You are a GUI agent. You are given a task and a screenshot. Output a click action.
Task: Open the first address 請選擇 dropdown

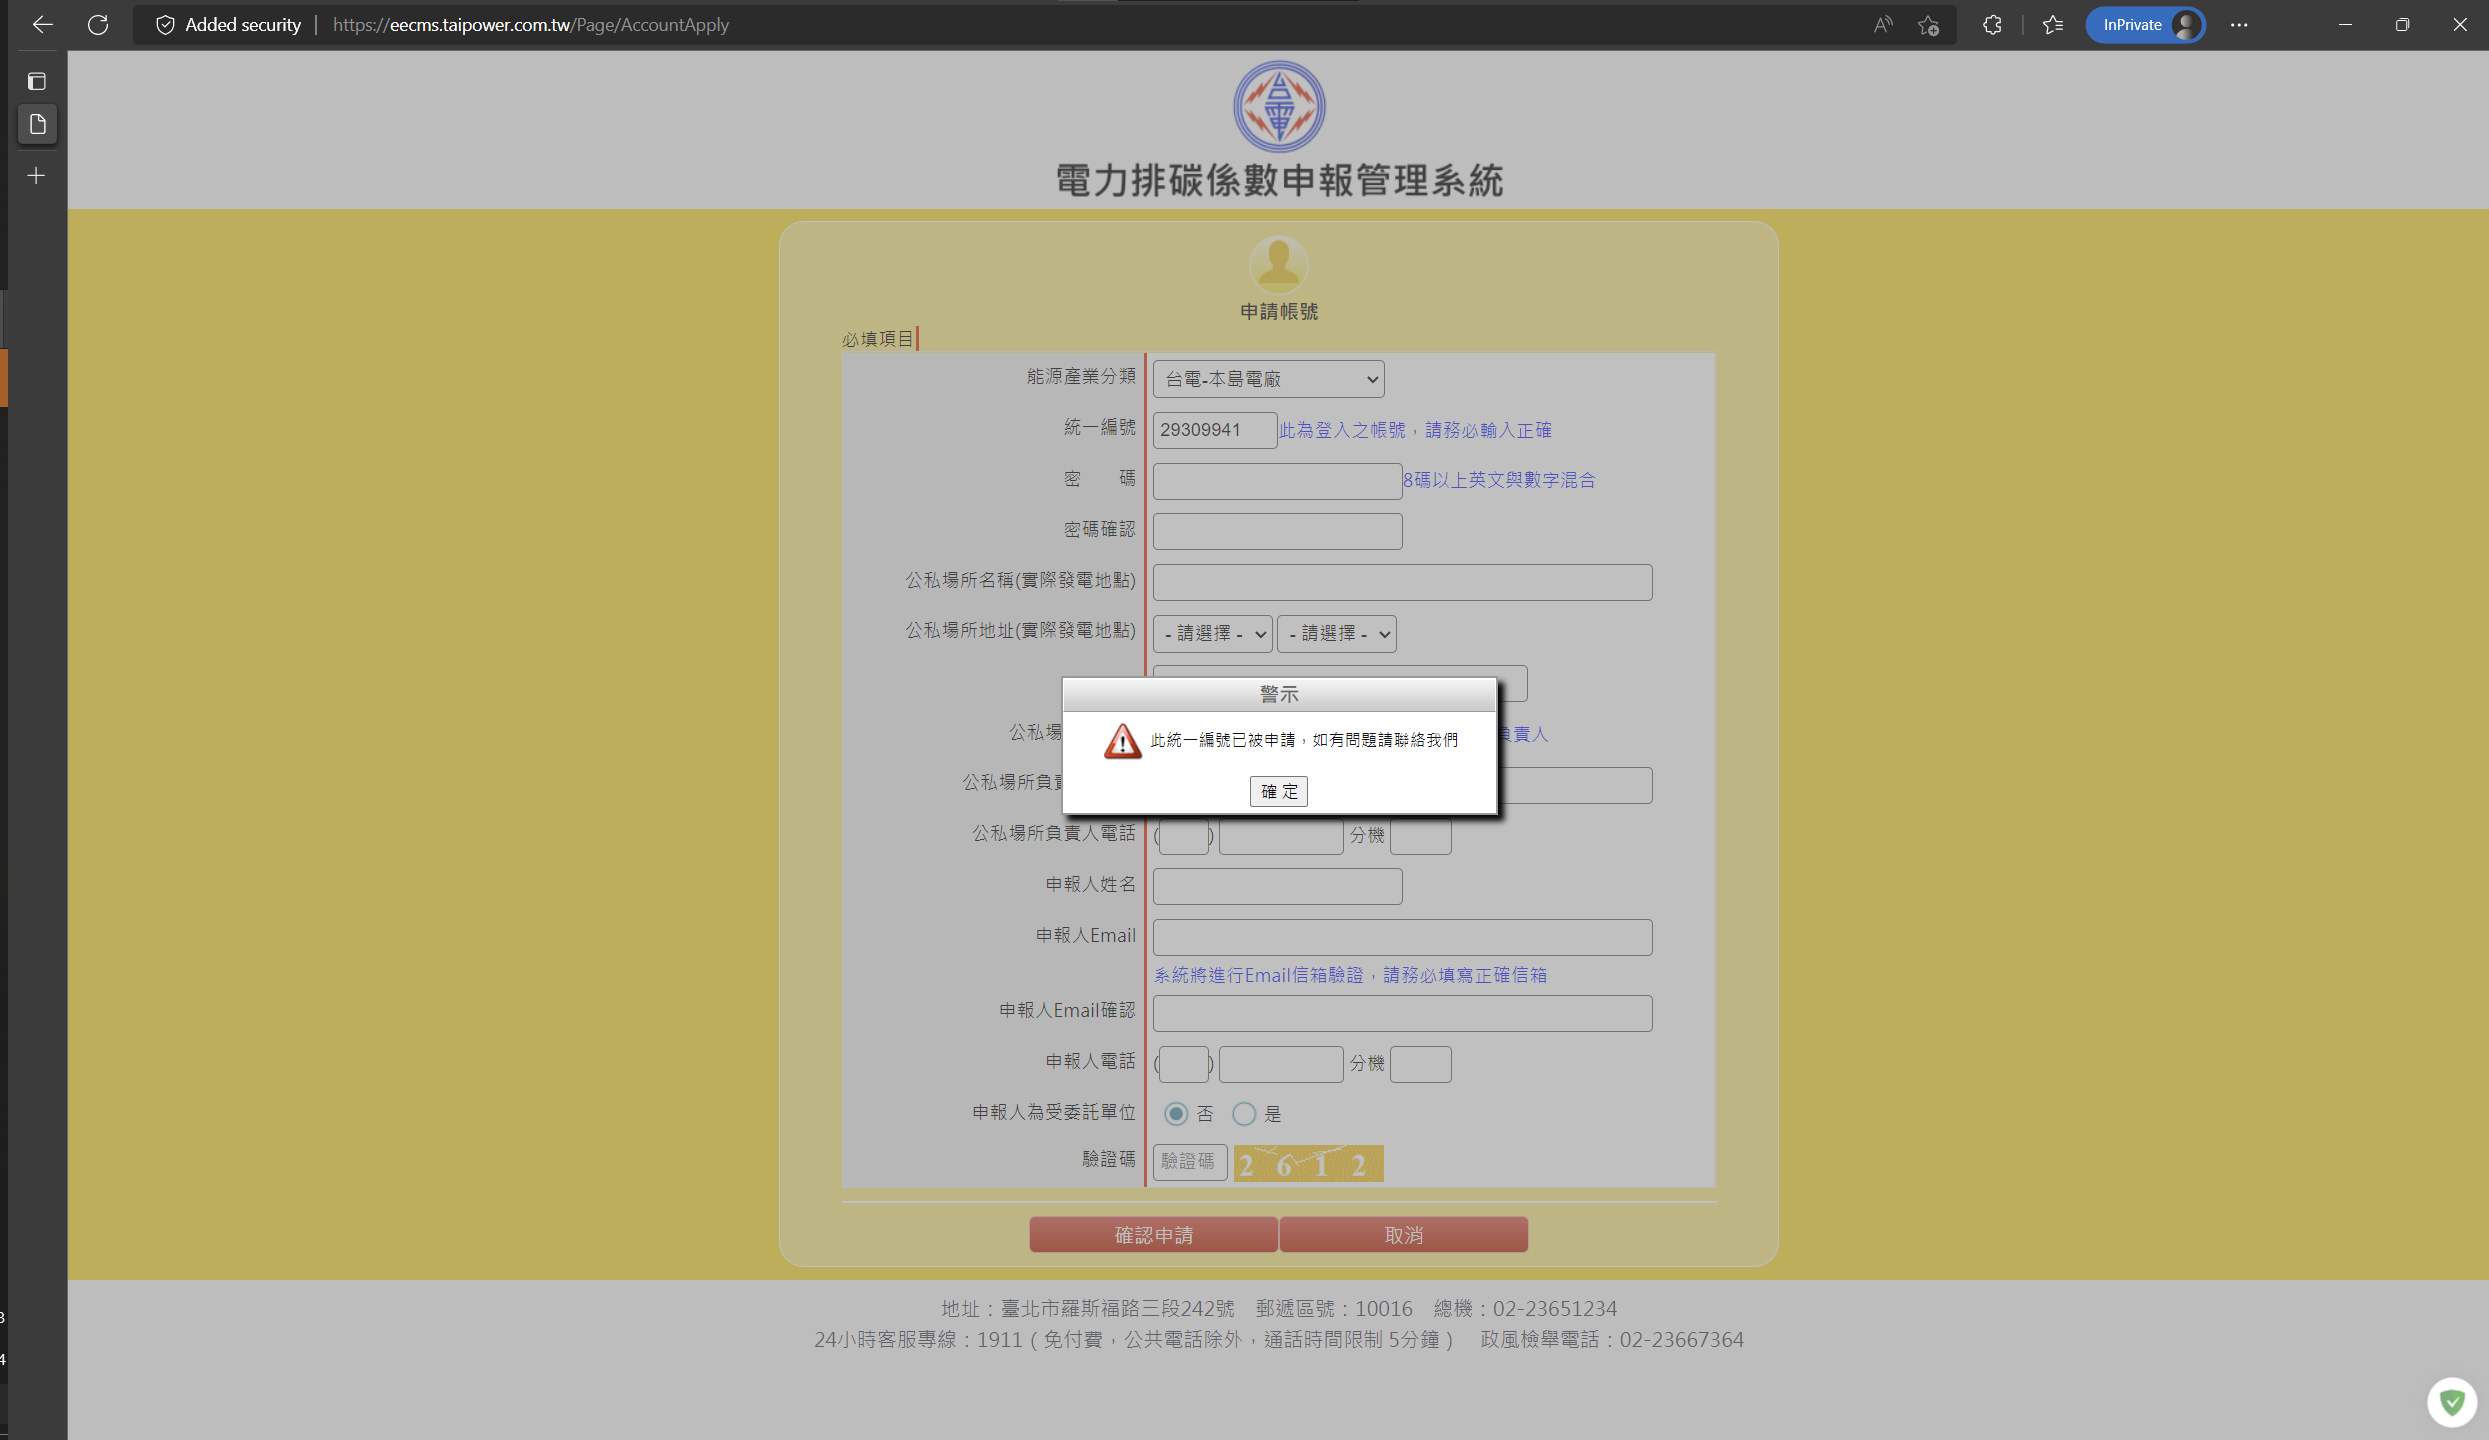1212,634
